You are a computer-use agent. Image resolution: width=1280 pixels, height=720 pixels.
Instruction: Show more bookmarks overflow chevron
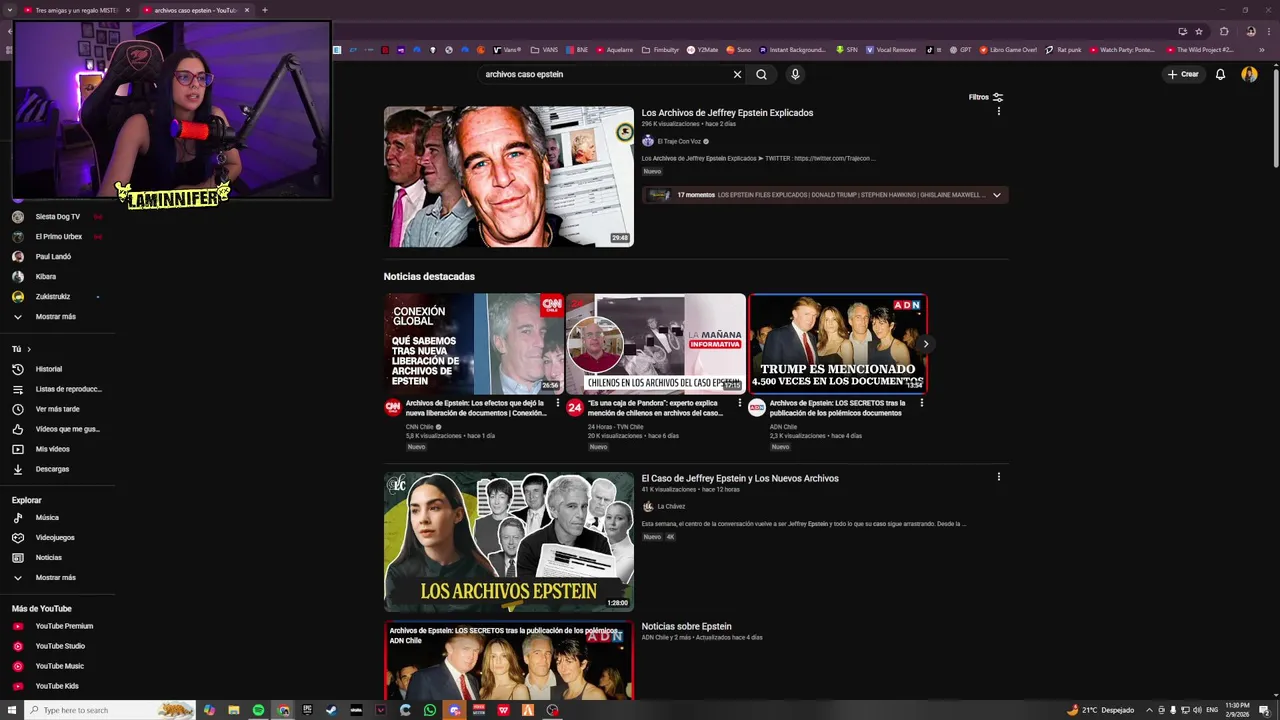tap(1264, 49)
